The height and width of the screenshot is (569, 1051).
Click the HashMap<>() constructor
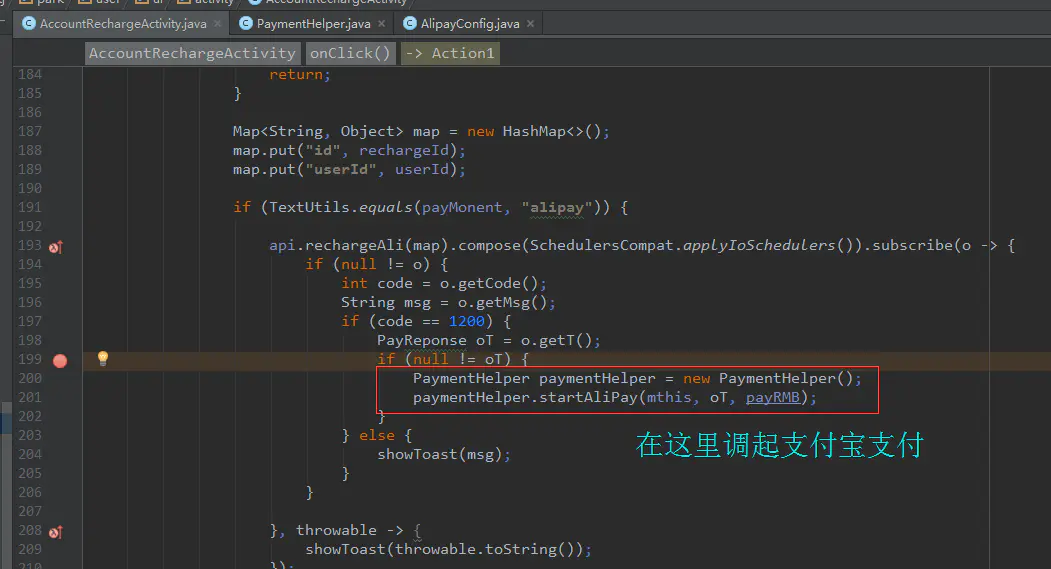552,131
